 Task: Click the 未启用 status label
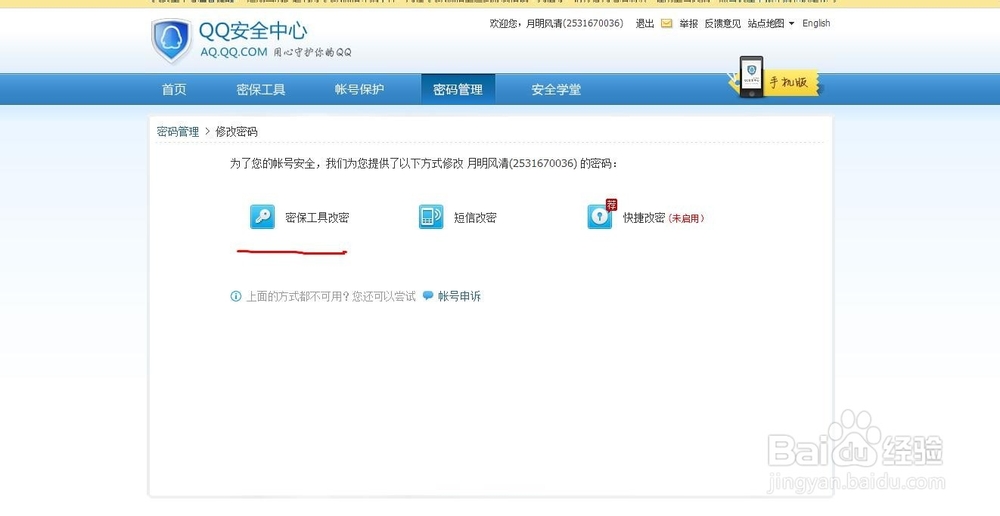[x=686, y=218]
